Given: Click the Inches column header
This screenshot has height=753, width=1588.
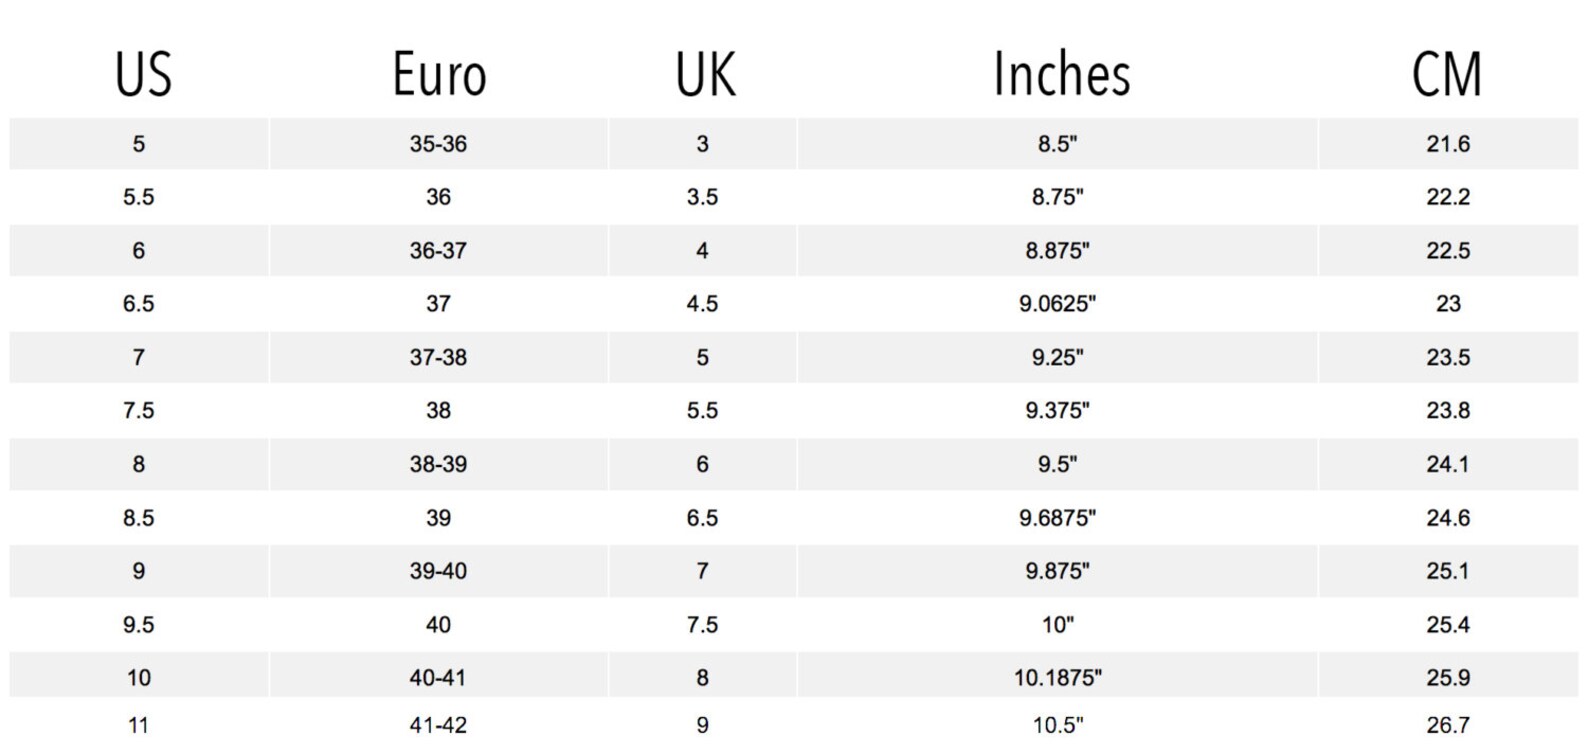Looking at the screenshot, I should 1061,74.
